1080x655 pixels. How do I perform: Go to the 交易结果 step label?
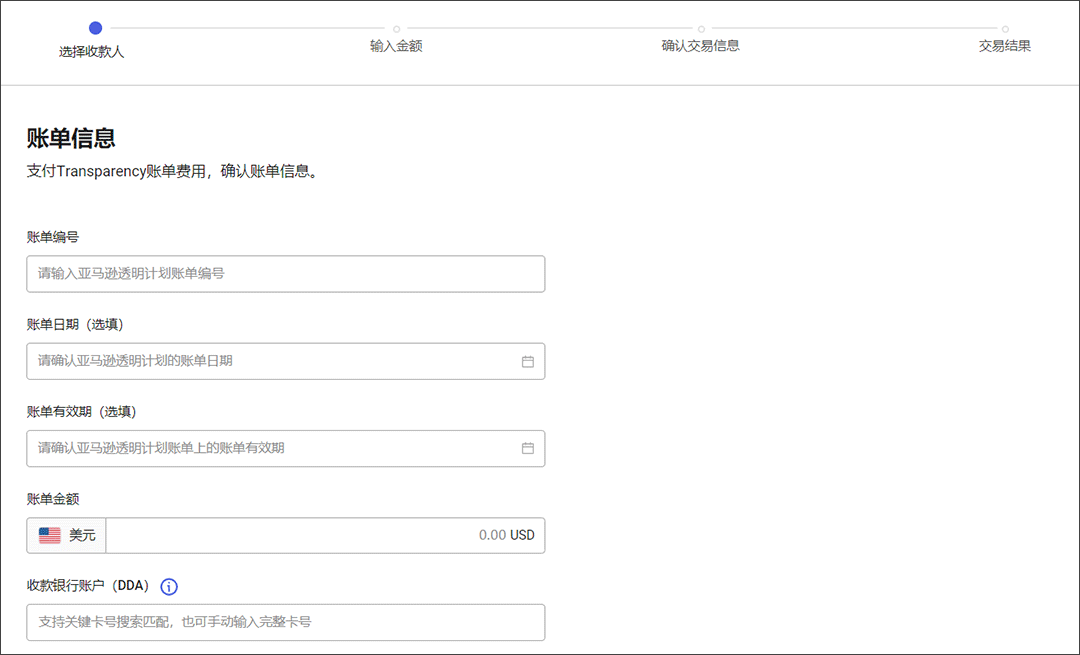(x=1004, y=46)
